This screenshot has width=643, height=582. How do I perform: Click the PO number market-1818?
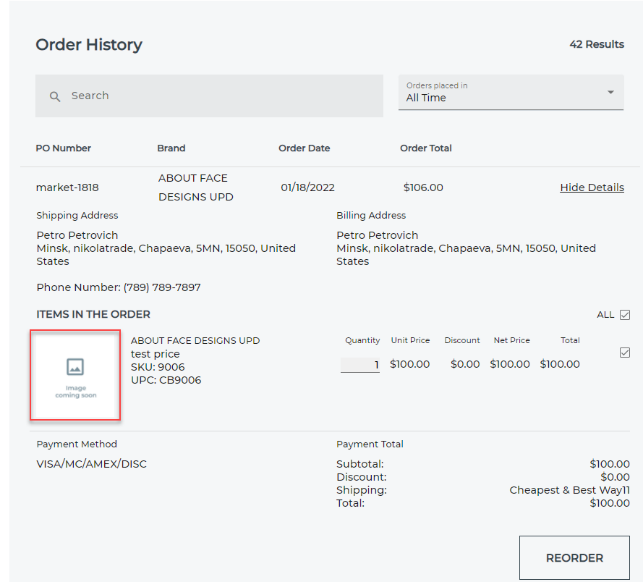[x=67, y=187]
